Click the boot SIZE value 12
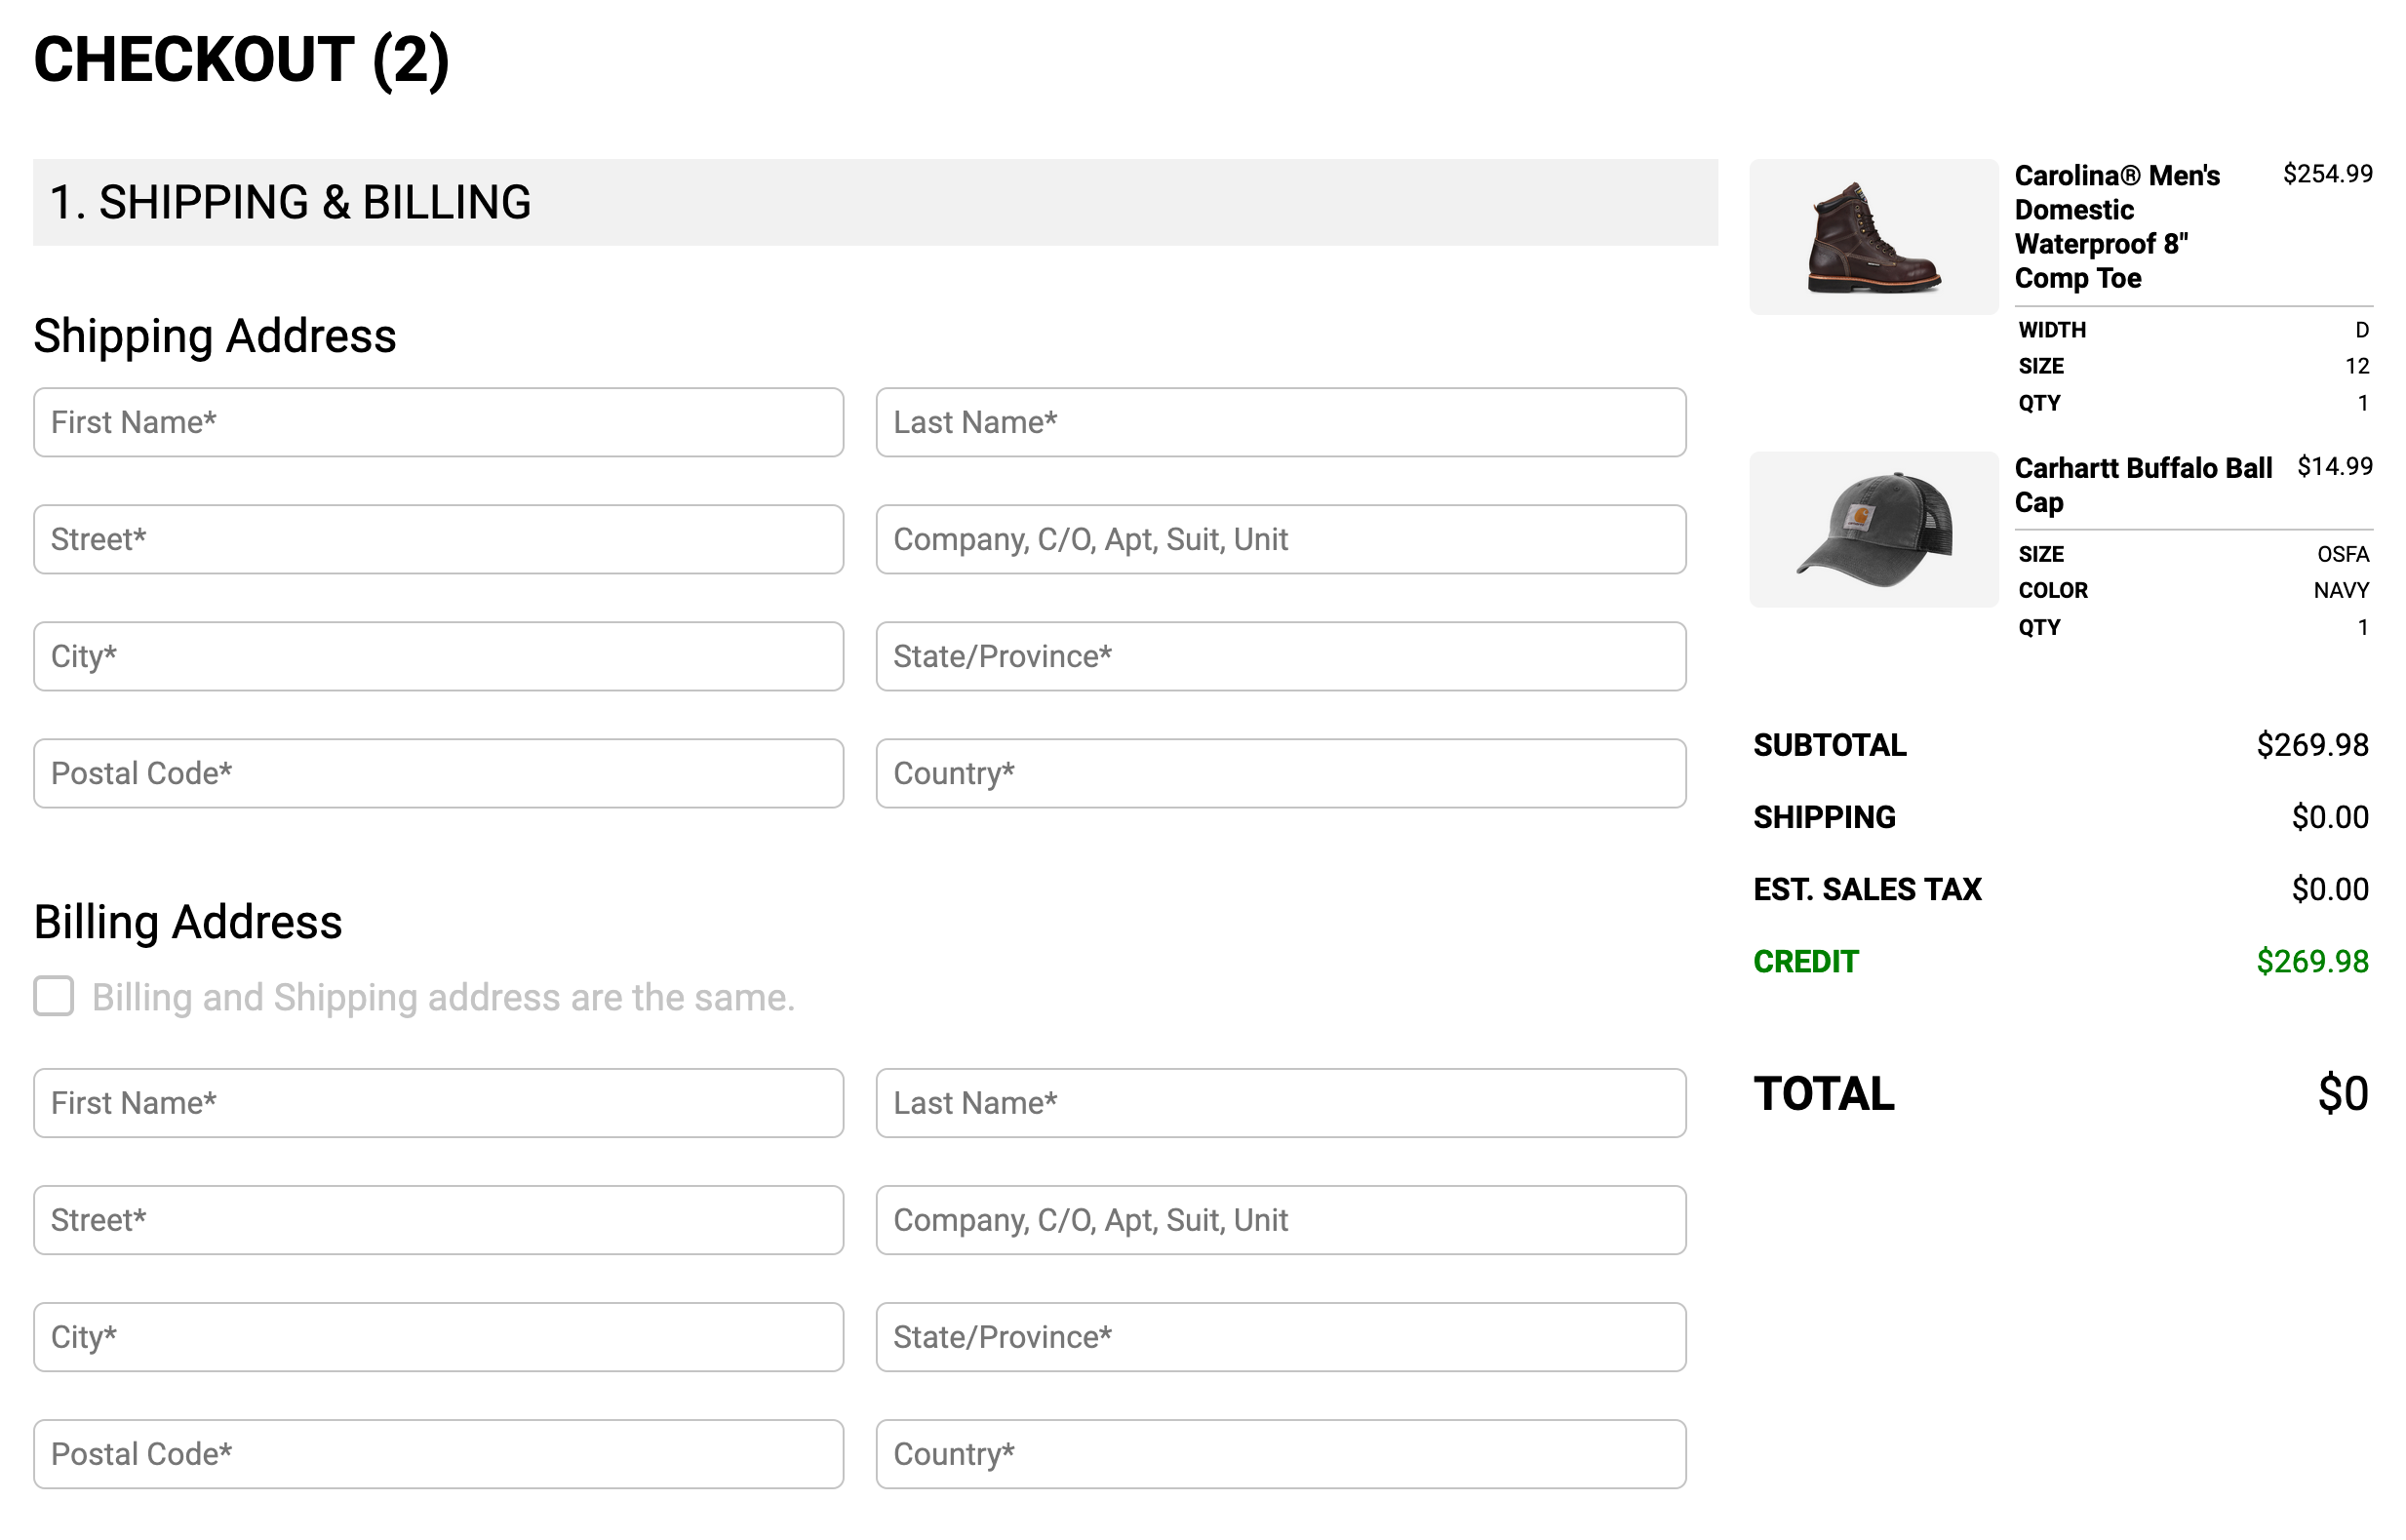The height and width of the screenshot is (1540, 2406). (x=2357, y=366)
